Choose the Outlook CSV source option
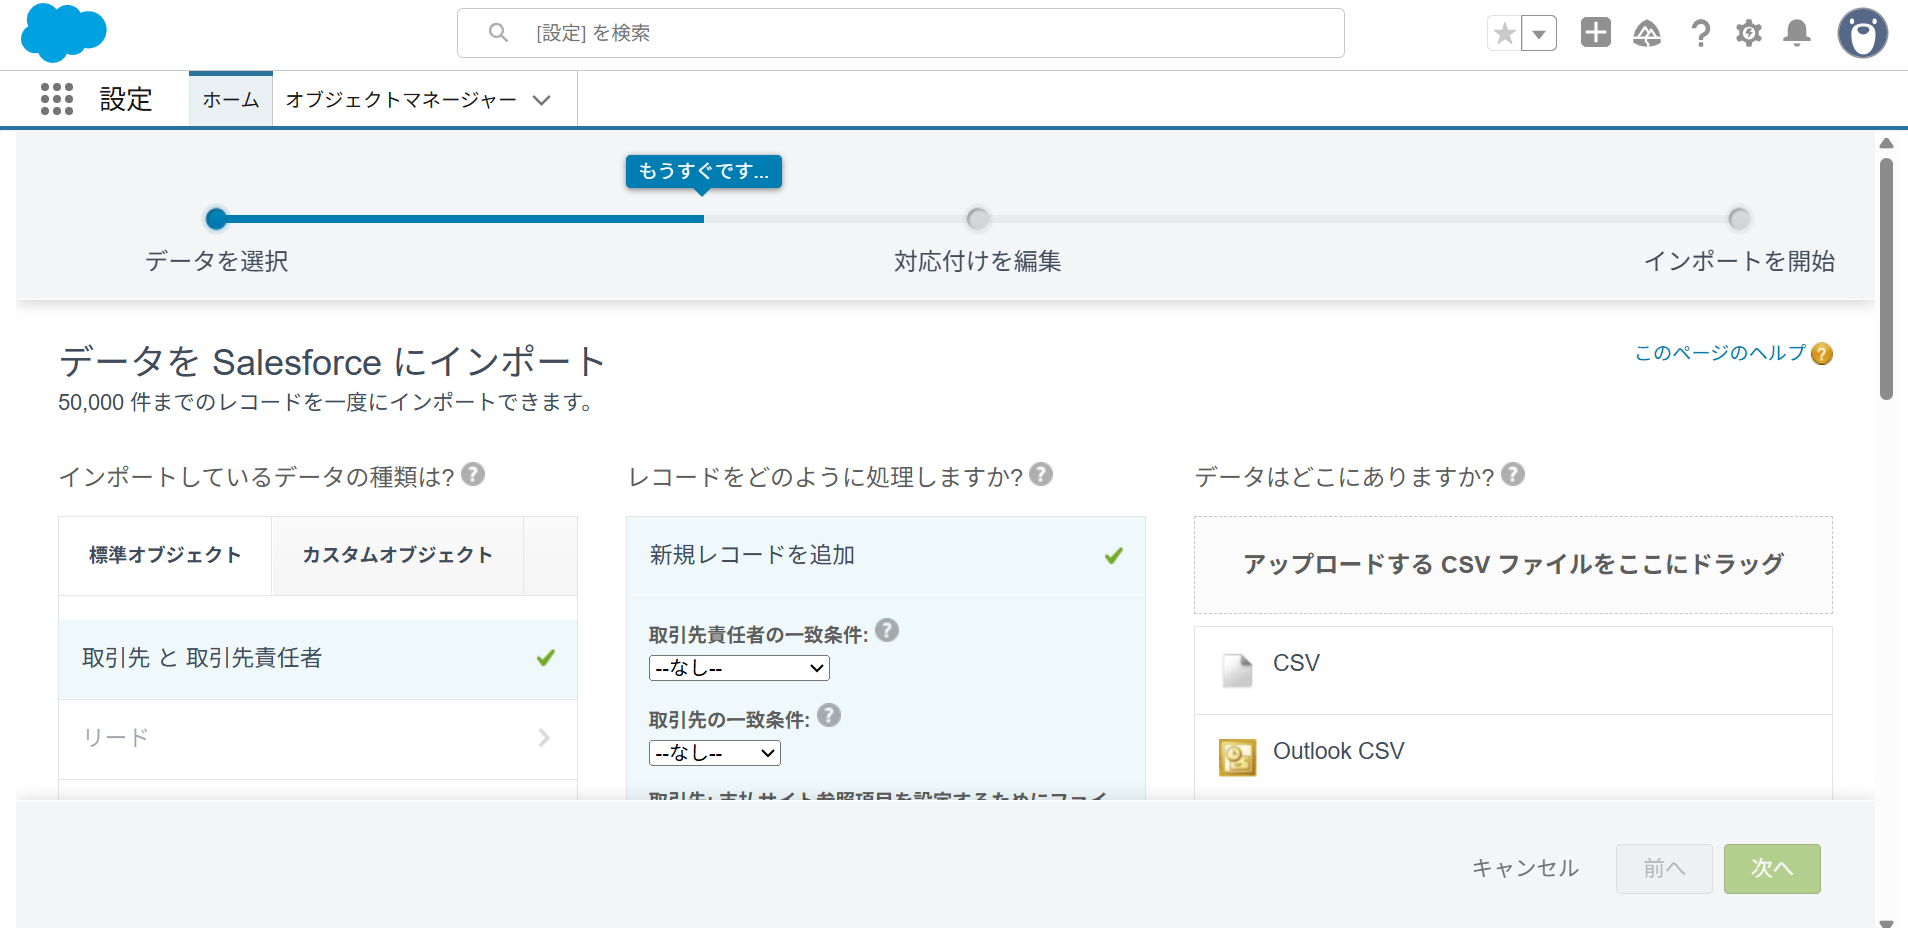The image size is (1908, 928). pyautogui.click(x=1513, y=757)
